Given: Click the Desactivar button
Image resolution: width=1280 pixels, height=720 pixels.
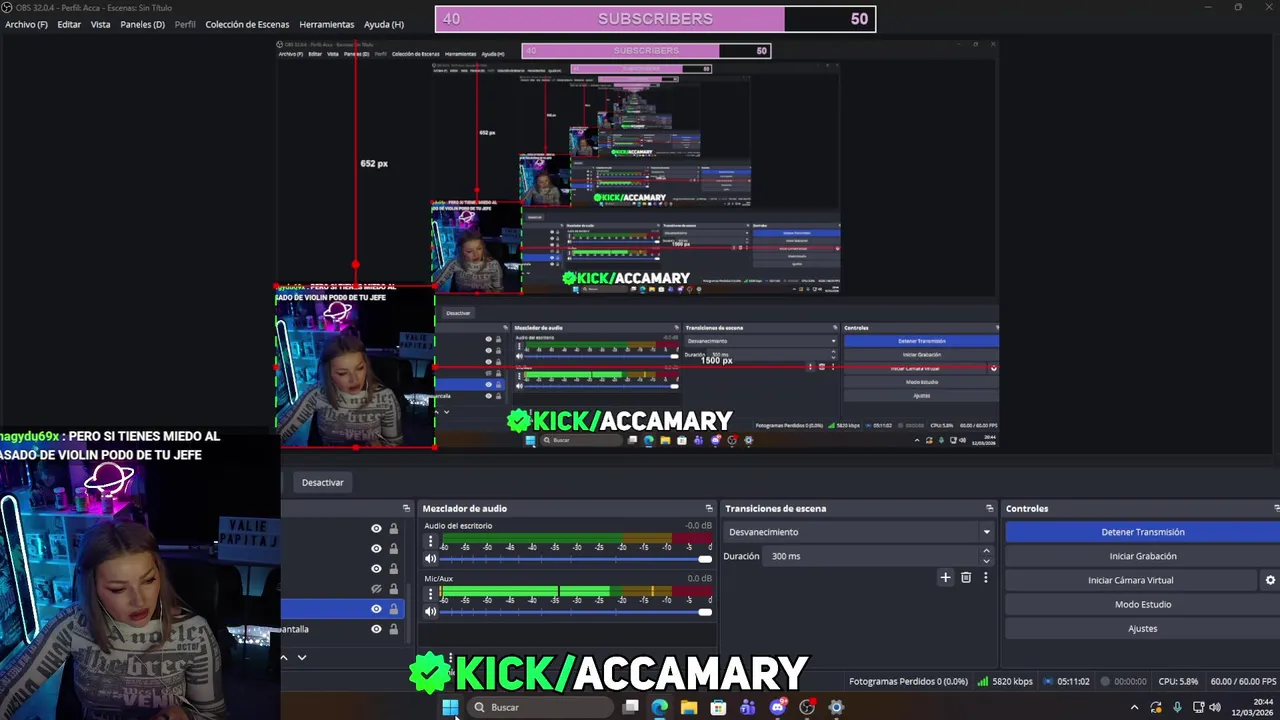Looking at the screenshot, I should click(x=323, y=482).
